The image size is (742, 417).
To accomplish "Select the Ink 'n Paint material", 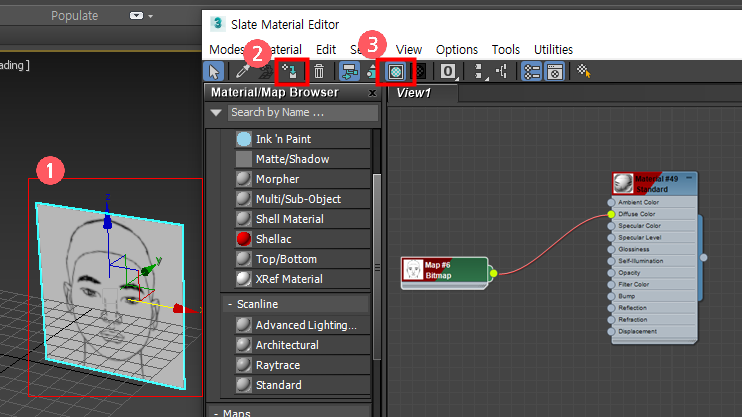I will tap(302, 139).
